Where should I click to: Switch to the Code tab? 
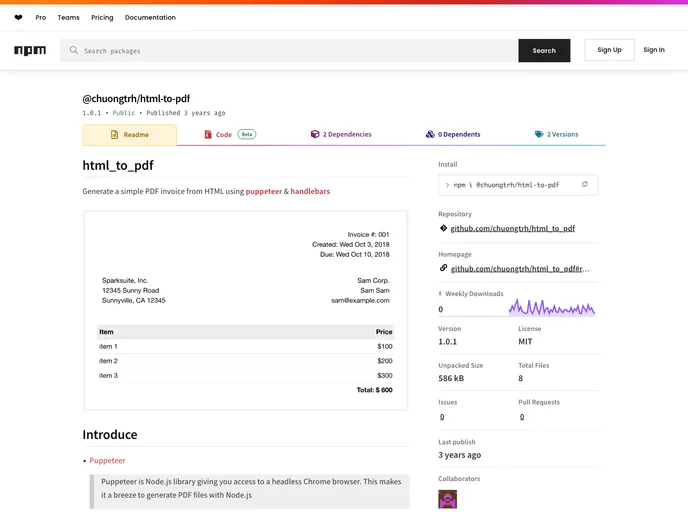(230, 135)
